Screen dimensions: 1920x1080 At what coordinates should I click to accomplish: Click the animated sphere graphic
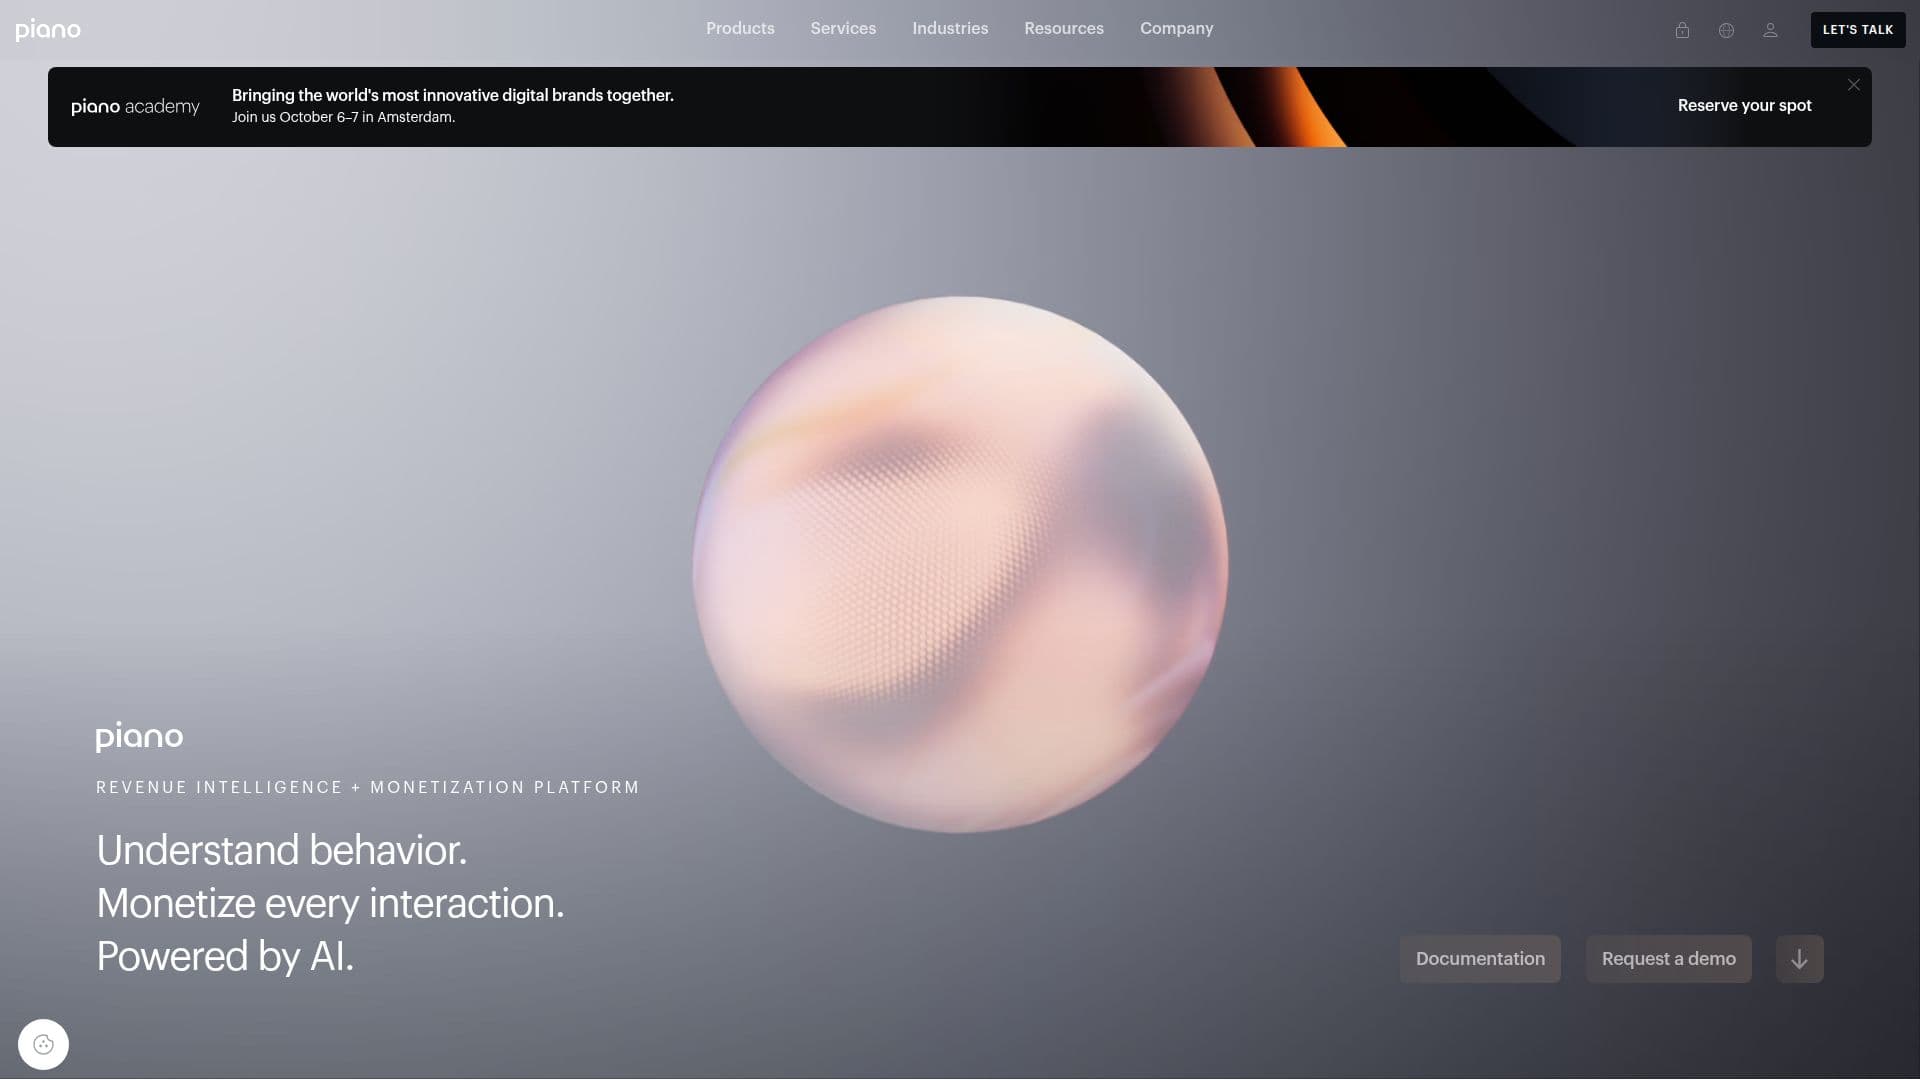coord(960,564)
